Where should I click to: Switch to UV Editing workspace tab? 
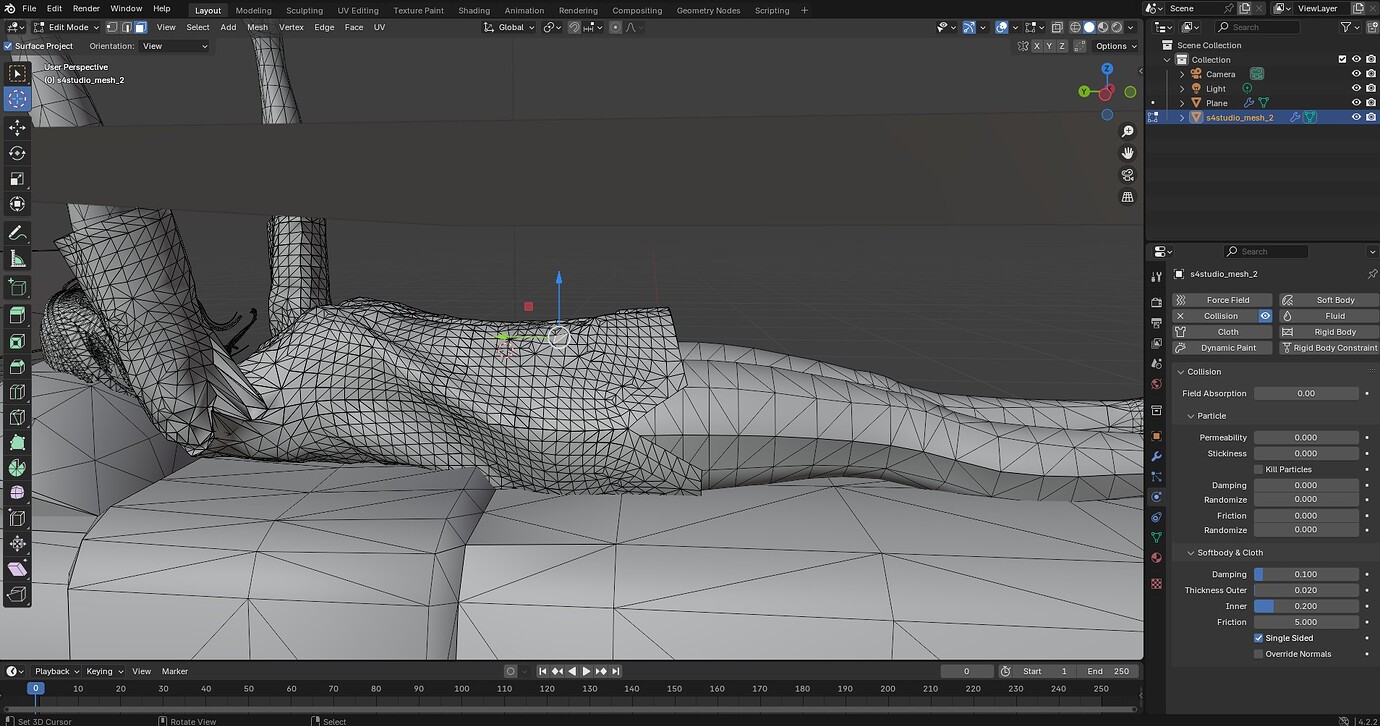(x=357, y=10)
